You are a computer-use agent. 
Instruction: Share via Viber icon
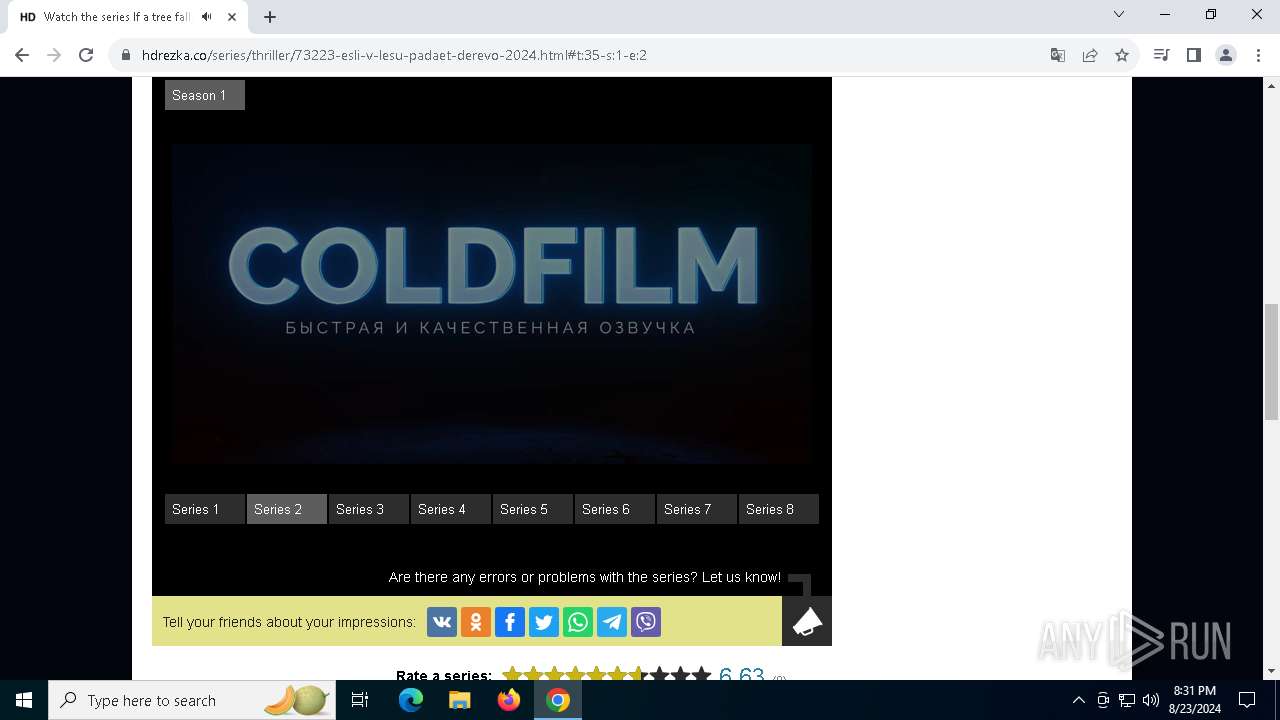click(646, 622)
